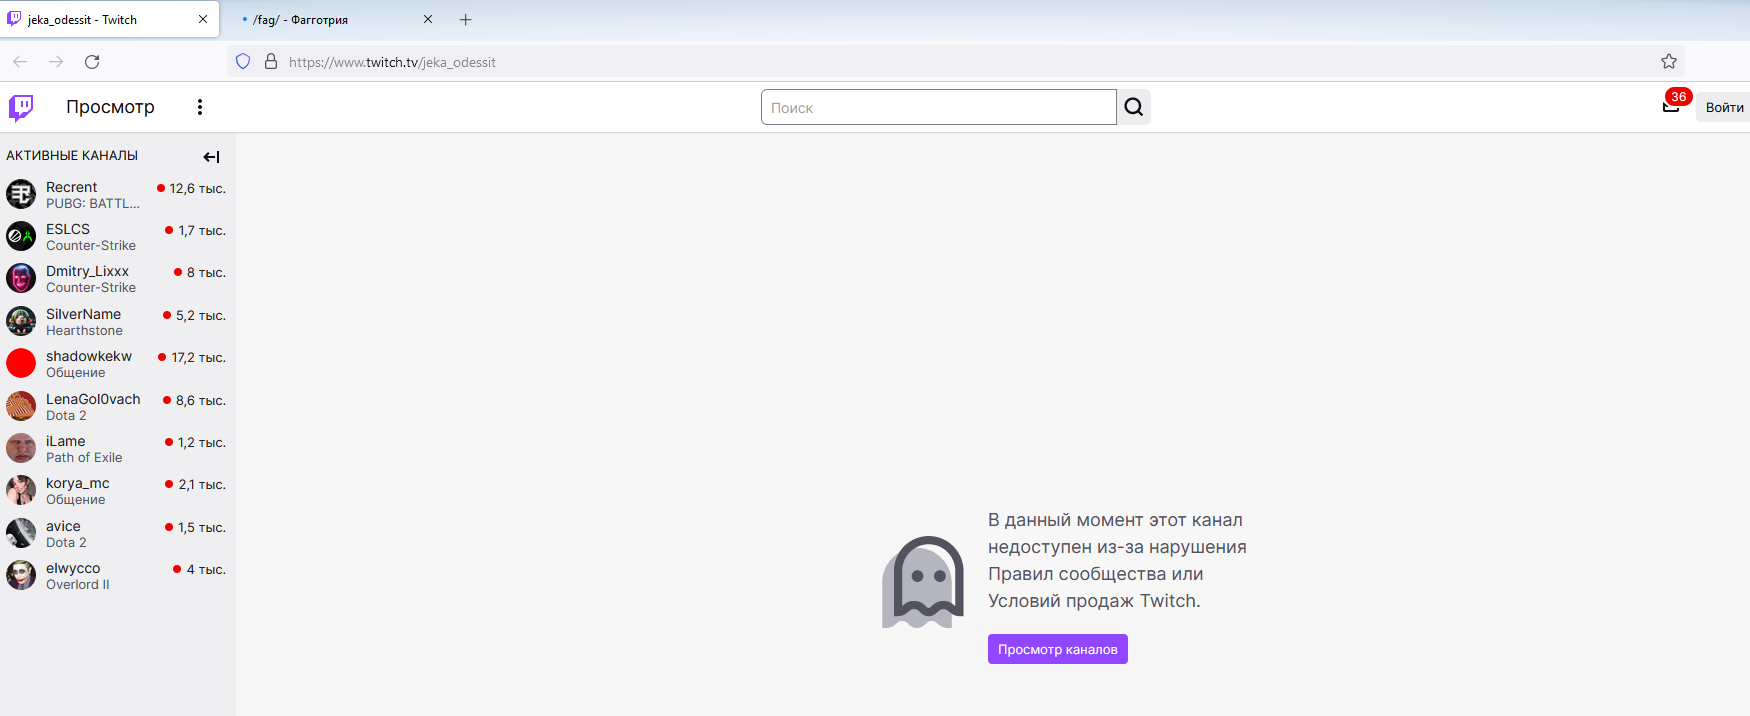This screenshot has height=716, width=1750.
Task: View site security padlock info
Action: (x=270, y=62)
